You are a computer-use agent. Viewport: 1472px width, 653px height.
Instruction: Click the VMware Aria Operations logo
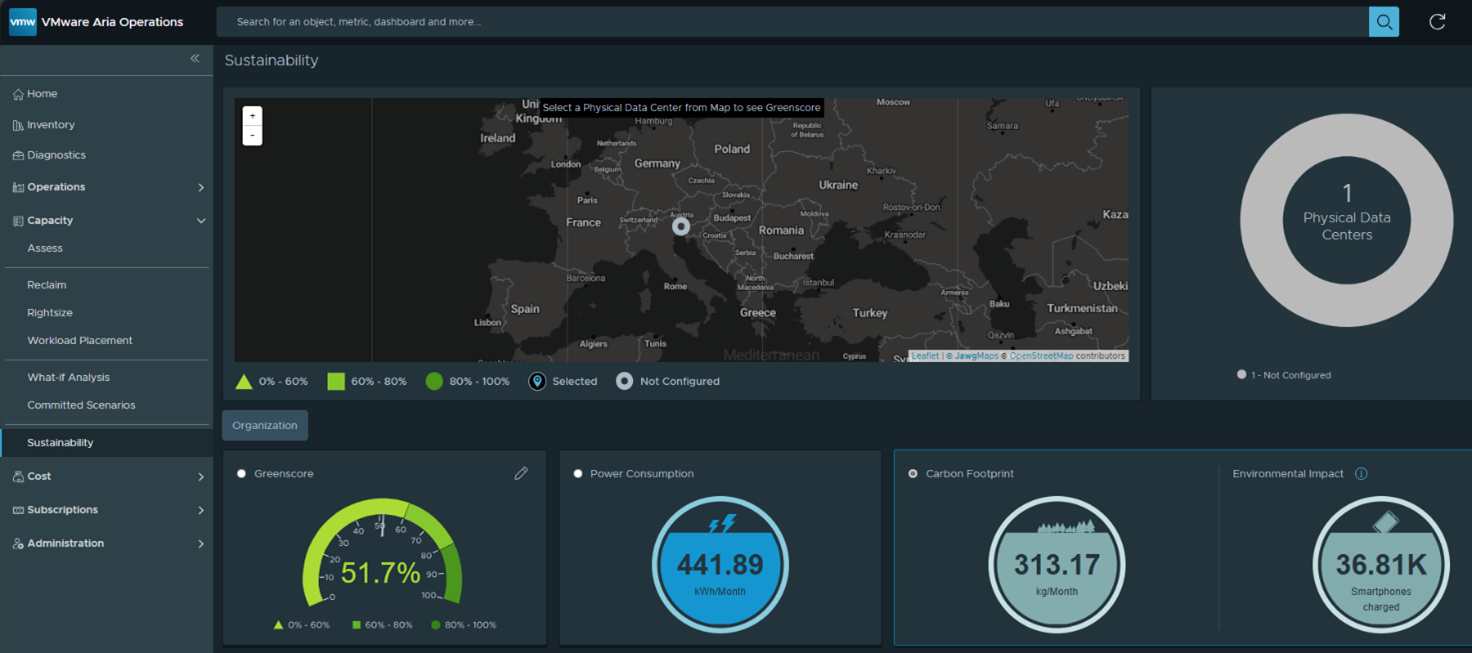[x=23, y=22]
